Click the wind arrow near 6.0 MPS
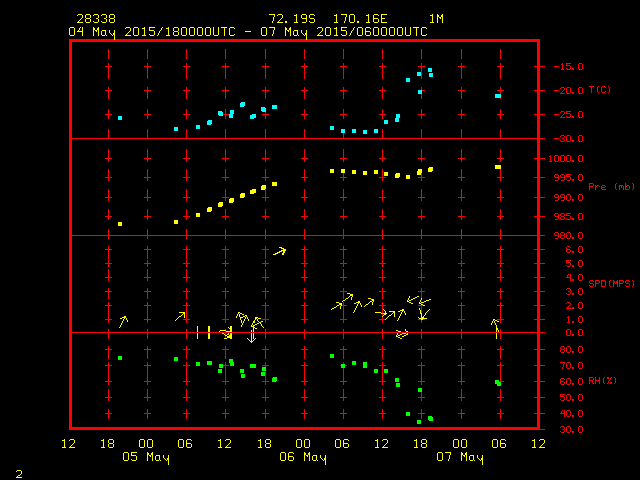This screenshot has height=480, width=640. point(280,251)
